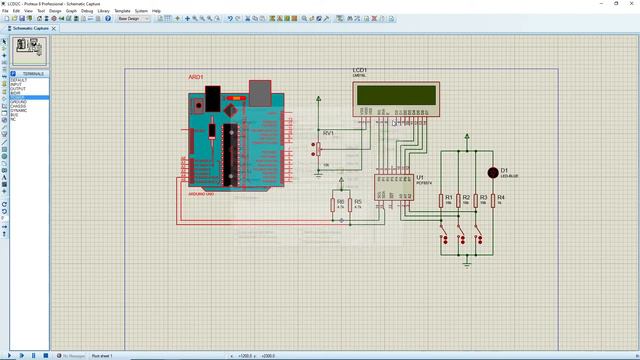Select DEFAULT in the terminals list
This screenshot has width=640, height=360.
pos(19,80)
